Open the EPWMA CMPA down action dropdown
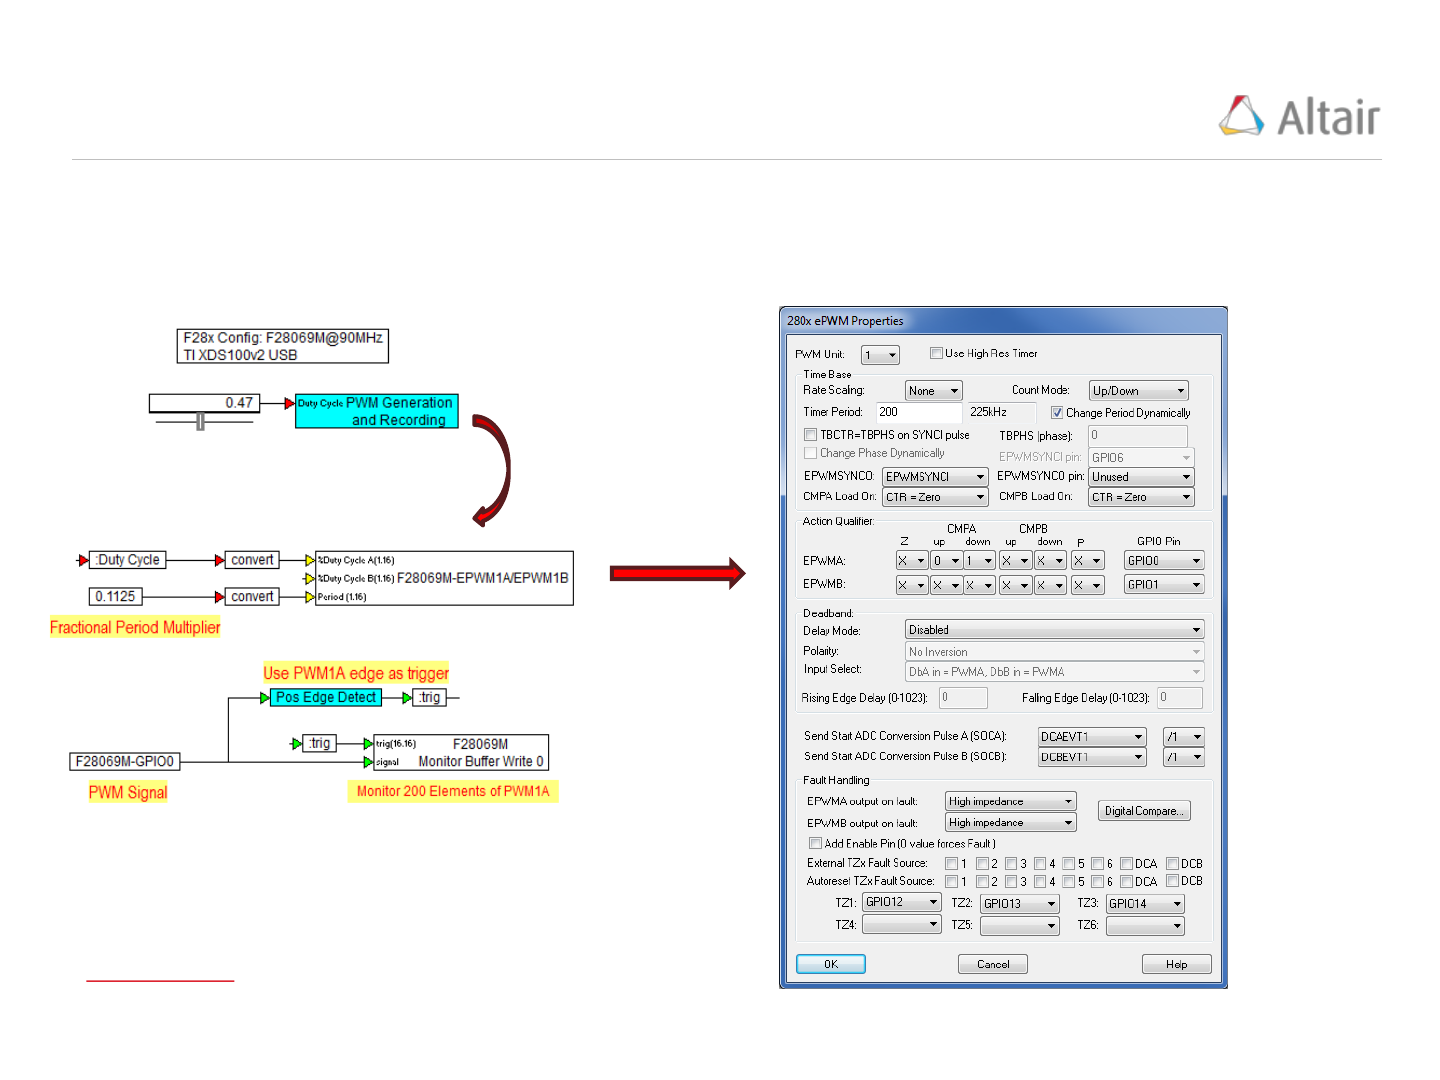 [980, 561]
